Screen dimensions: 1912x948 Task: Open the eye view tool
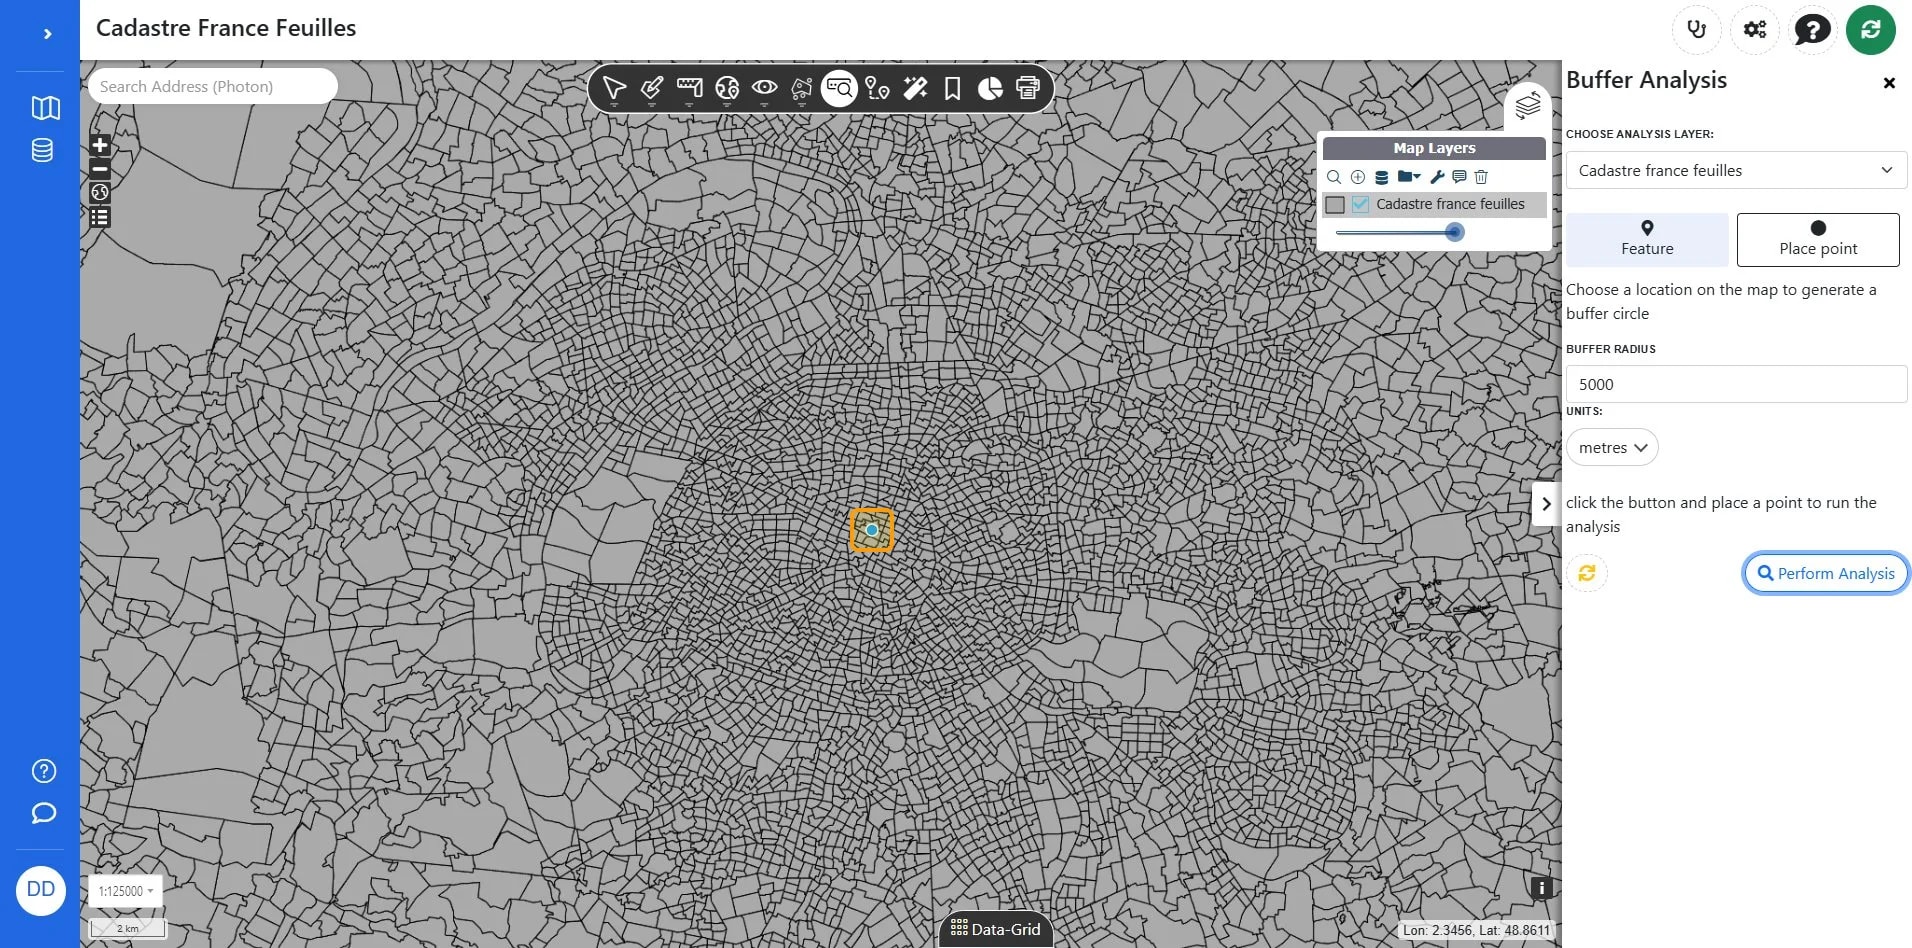tap(765, 89)
